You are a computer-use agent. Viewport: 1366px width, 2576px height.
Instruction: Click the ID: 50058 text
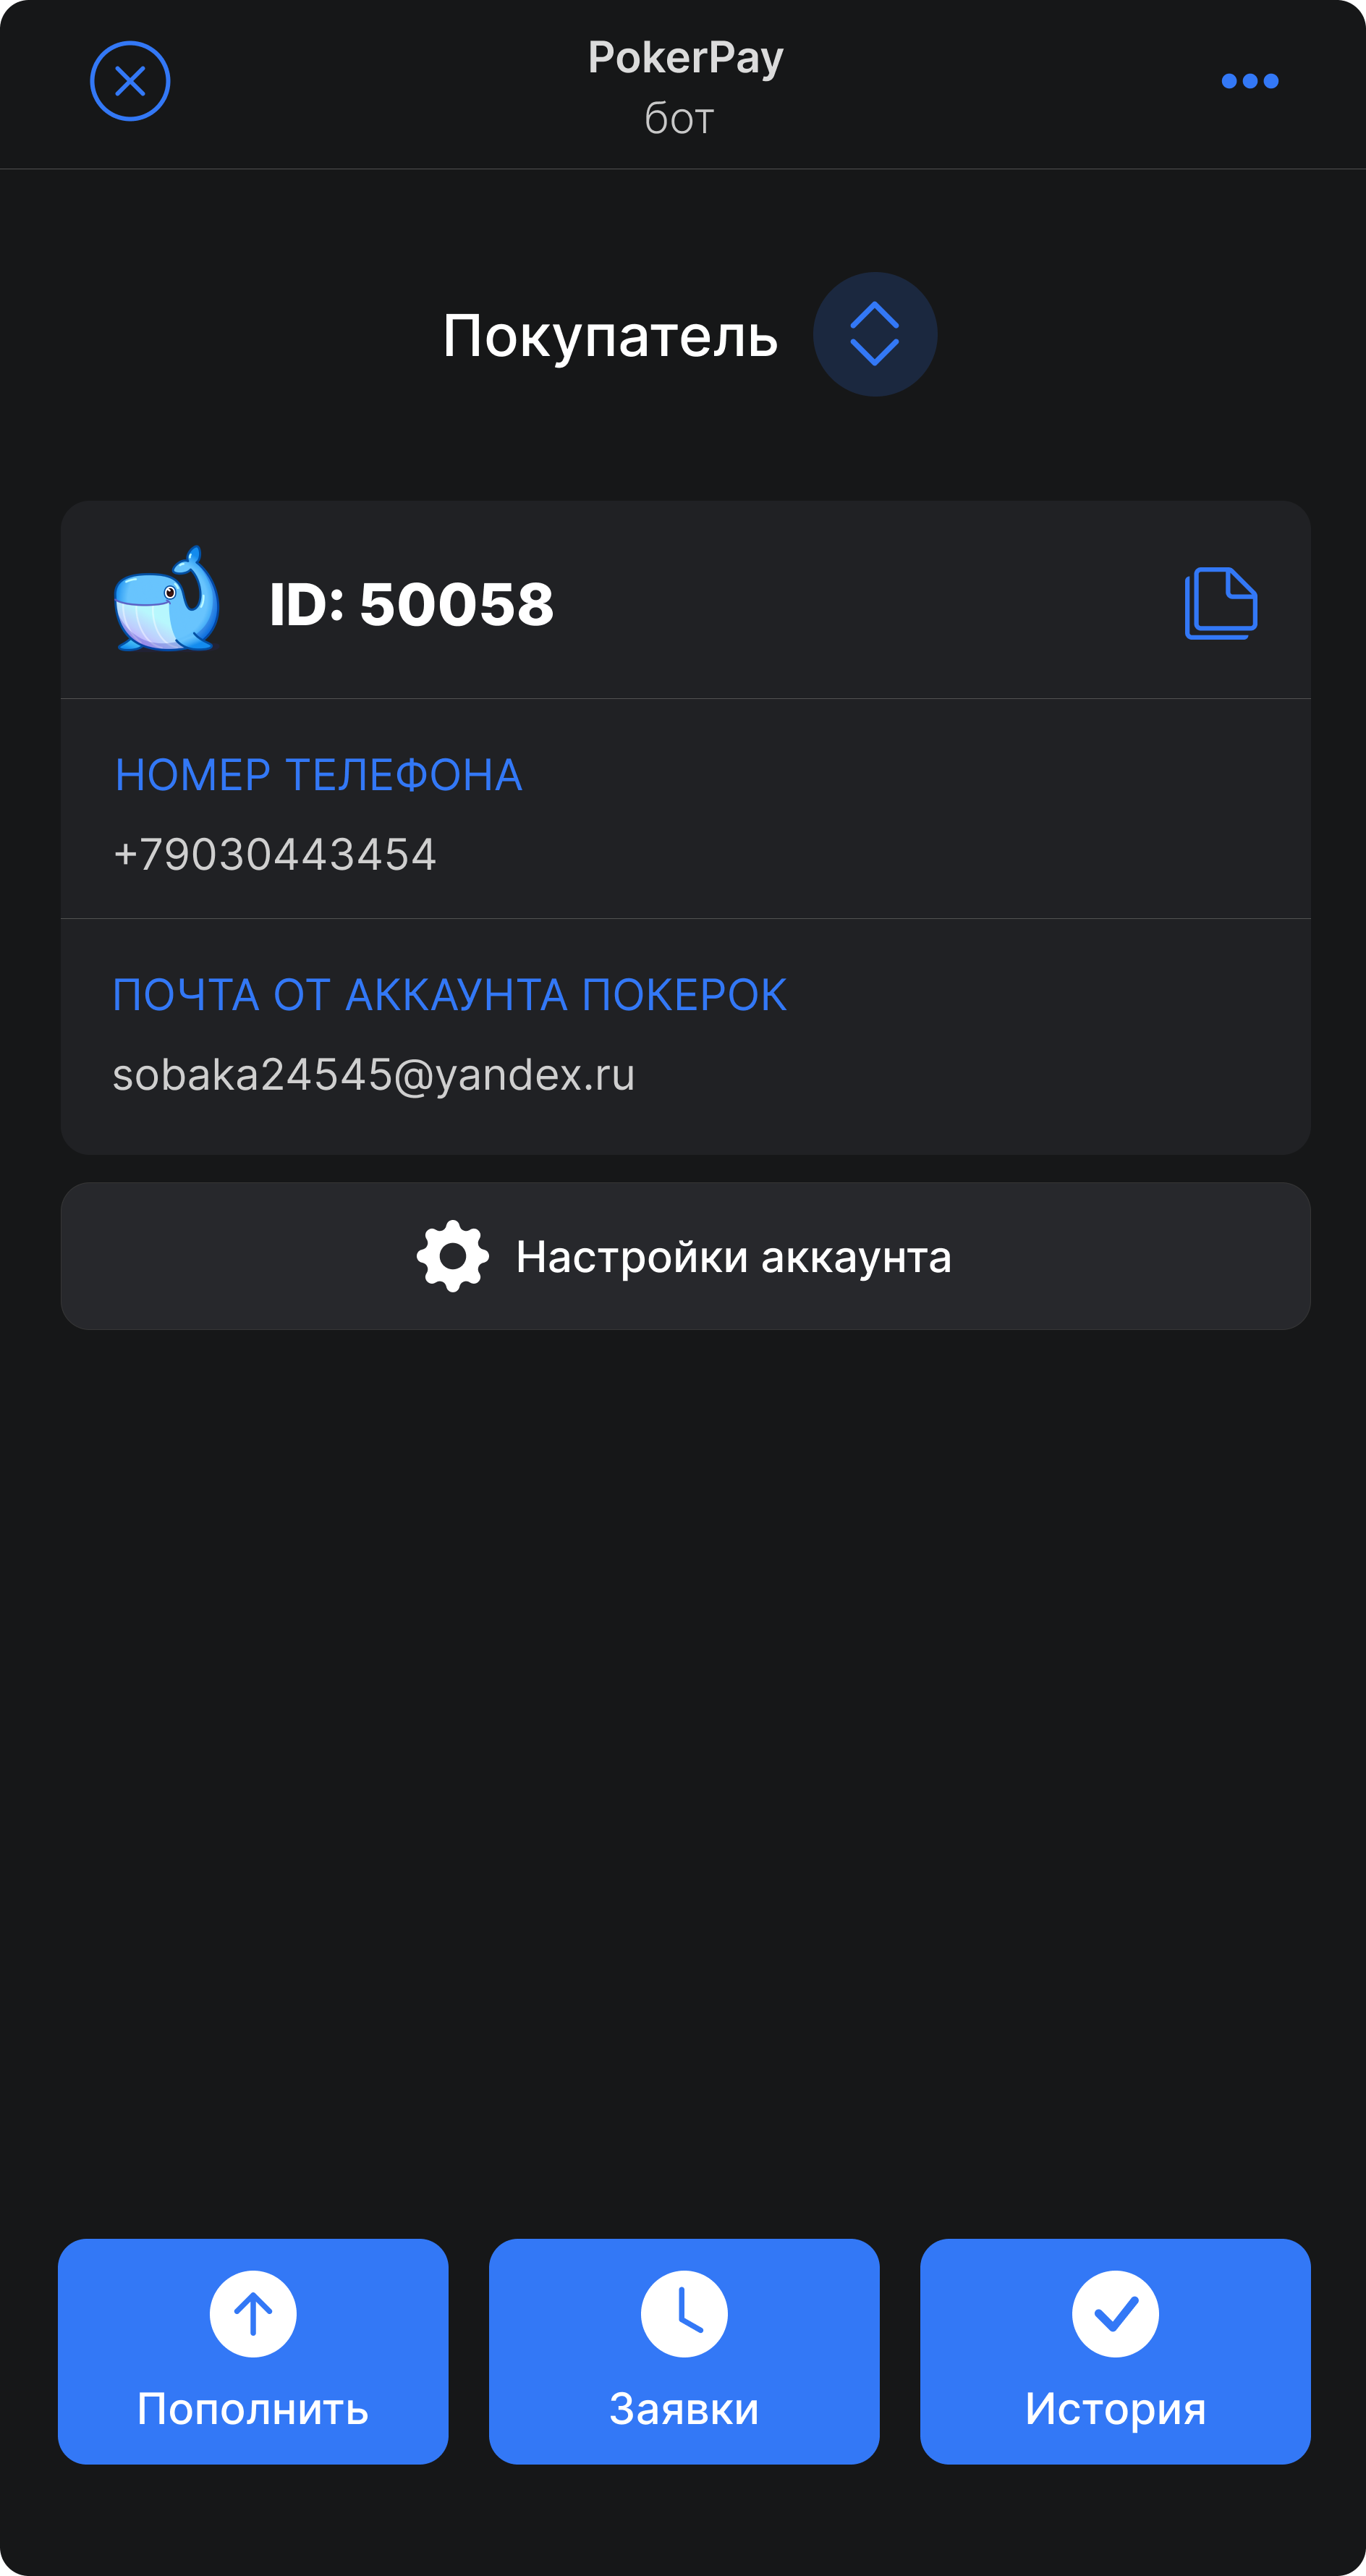(411, 604)
